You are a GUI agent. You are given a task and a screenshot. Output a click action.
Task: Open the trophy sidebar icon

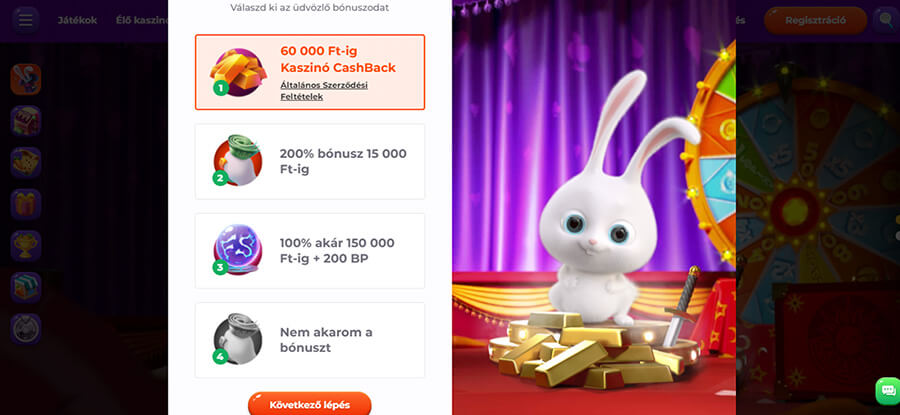pyautogui.click(x=26, y=246)
